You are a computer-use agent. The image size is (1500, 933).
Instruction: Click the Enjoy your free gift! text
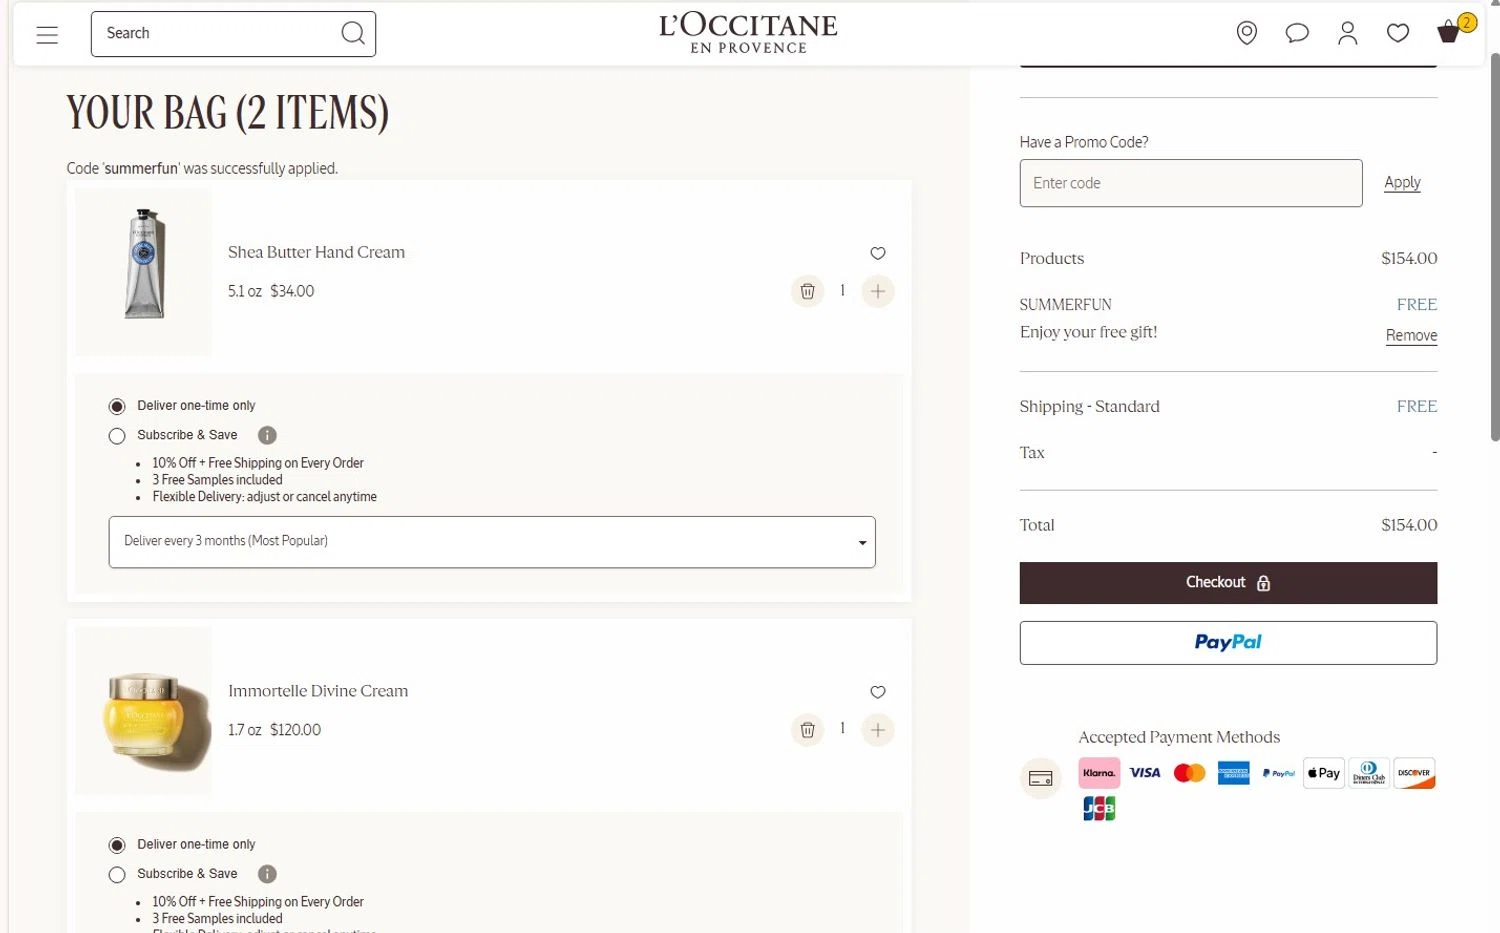1088,332
